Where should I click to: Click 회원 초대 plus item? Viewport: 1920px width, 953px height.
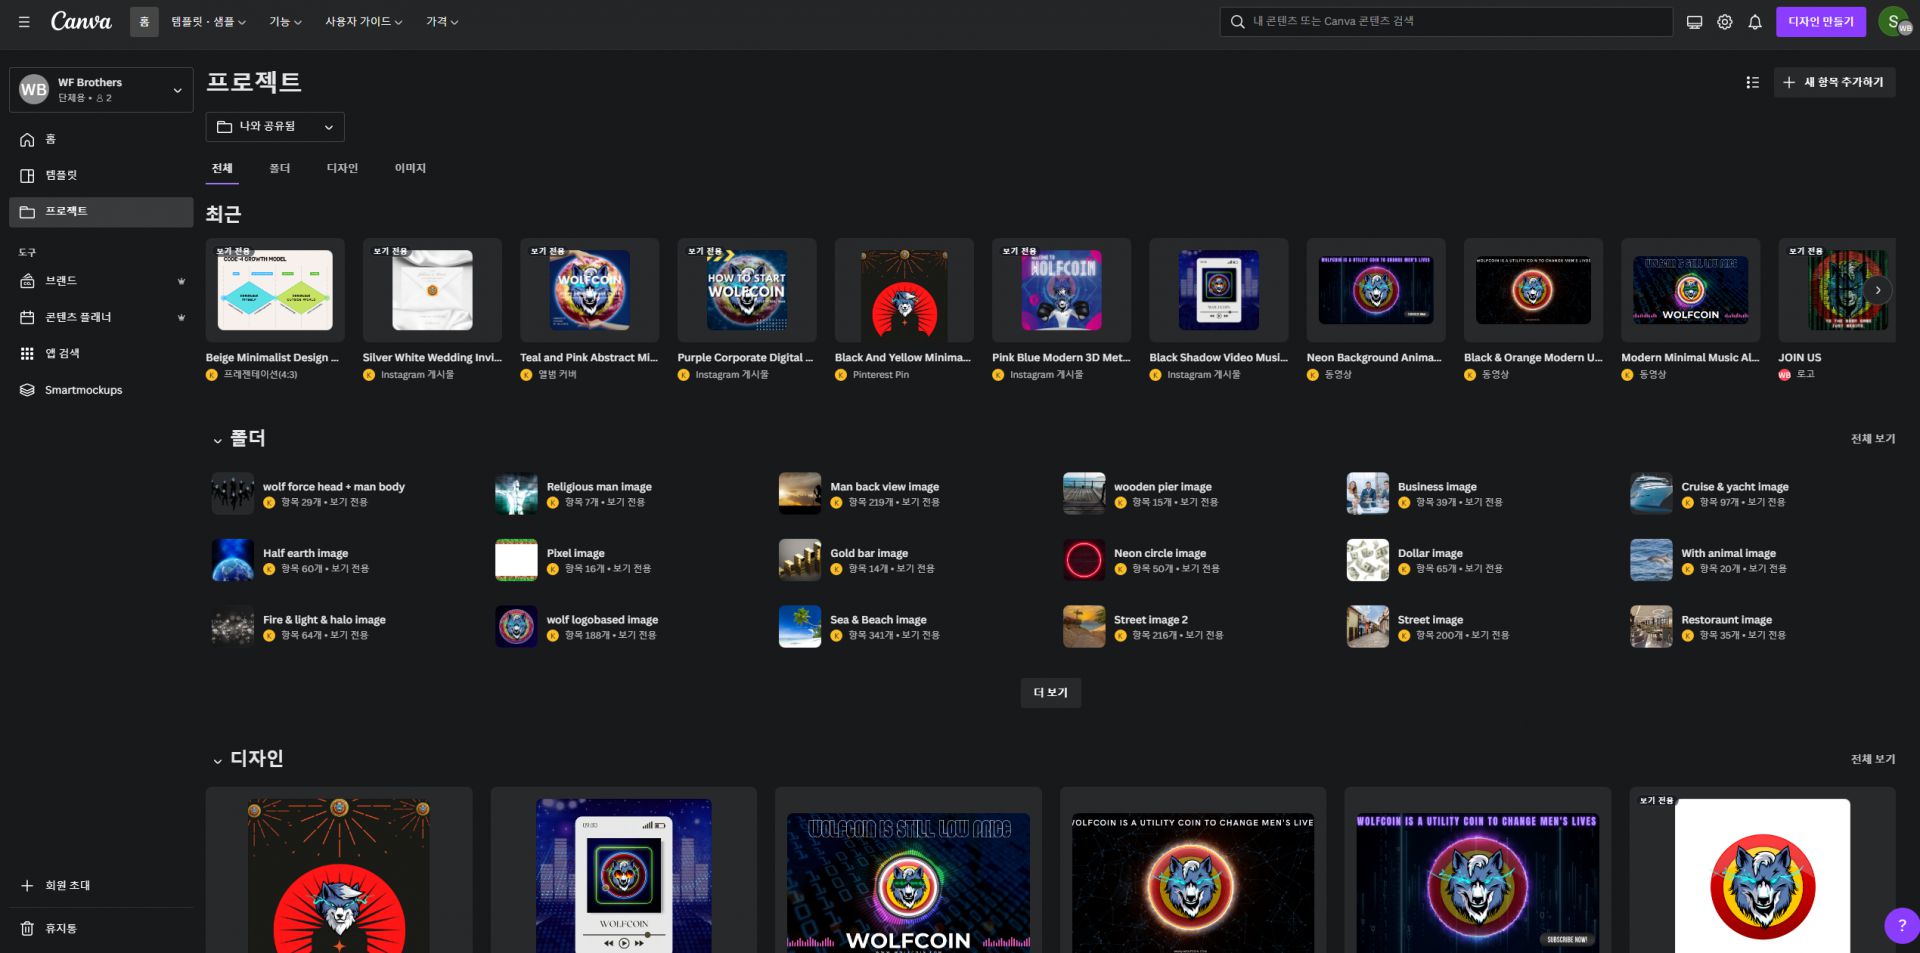pyautogui.click(x=101, y=885)
